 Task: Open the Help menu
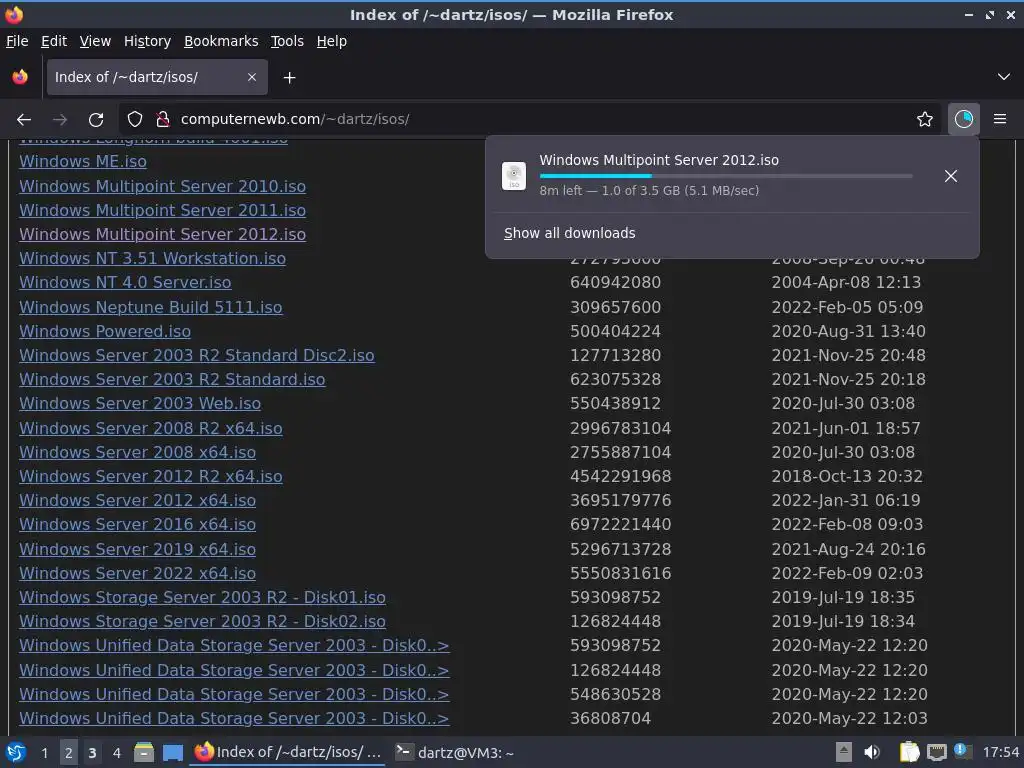[x=332, y=41]
